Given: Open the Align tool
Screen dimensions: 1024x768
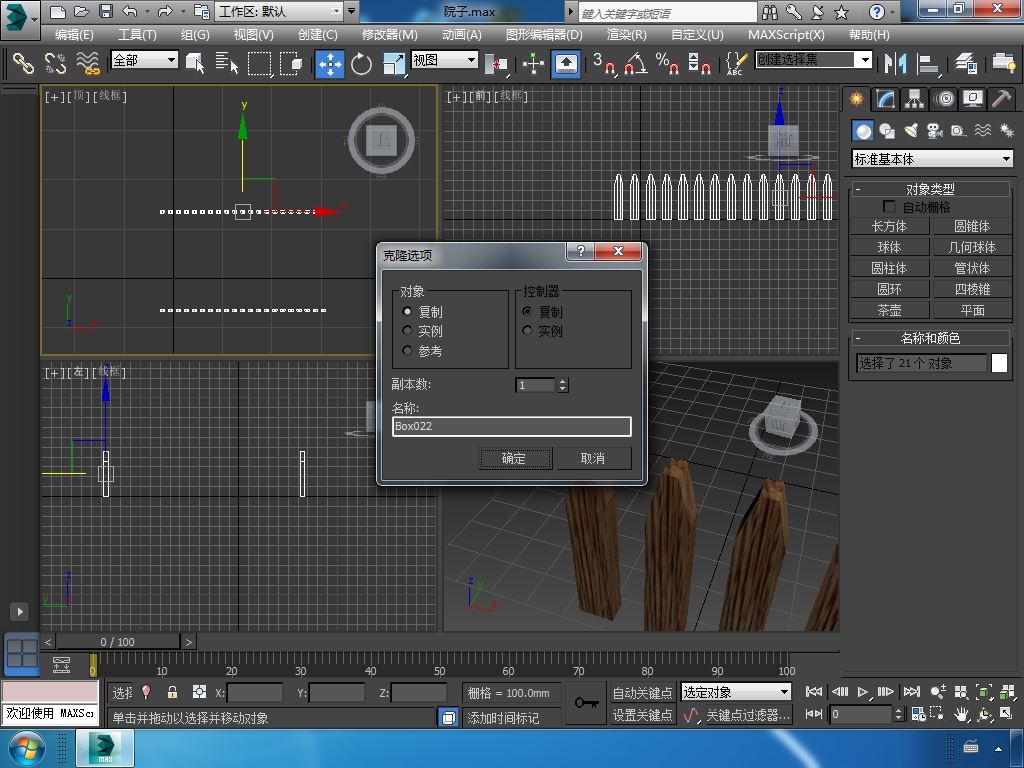Looking at the screenshot, I should click(x=927, y=63).
